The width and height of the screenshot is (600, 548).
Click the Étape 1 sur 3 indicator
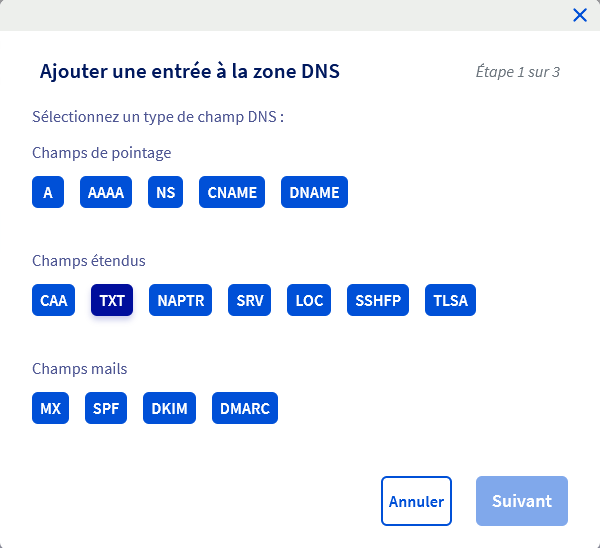click(x=518, y=72)
